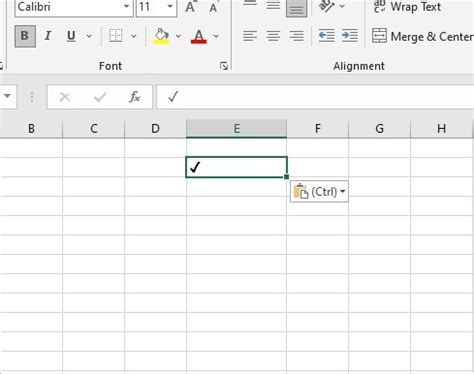Apply Underline formatting

[x=71, y=36]
